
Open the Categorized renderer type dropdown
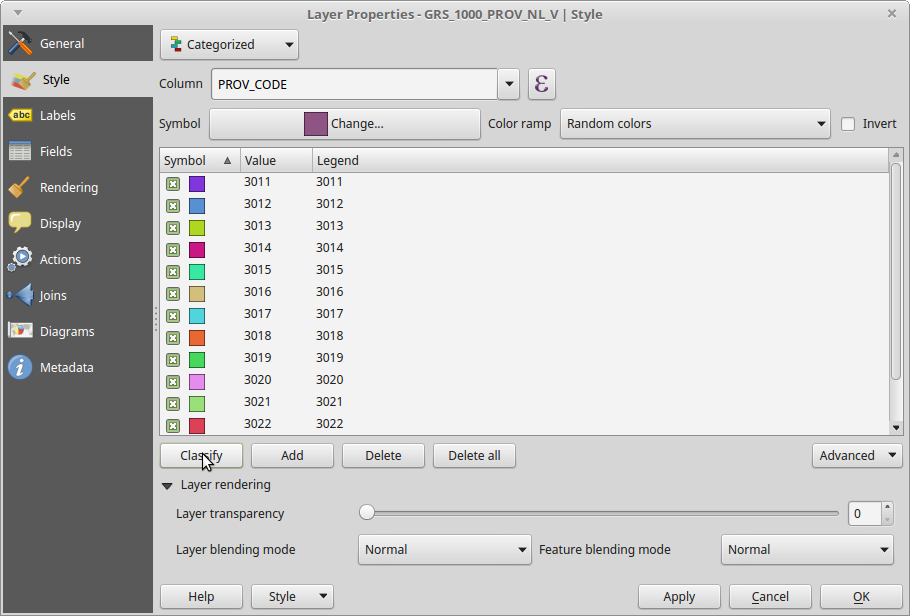coord(229,44)
